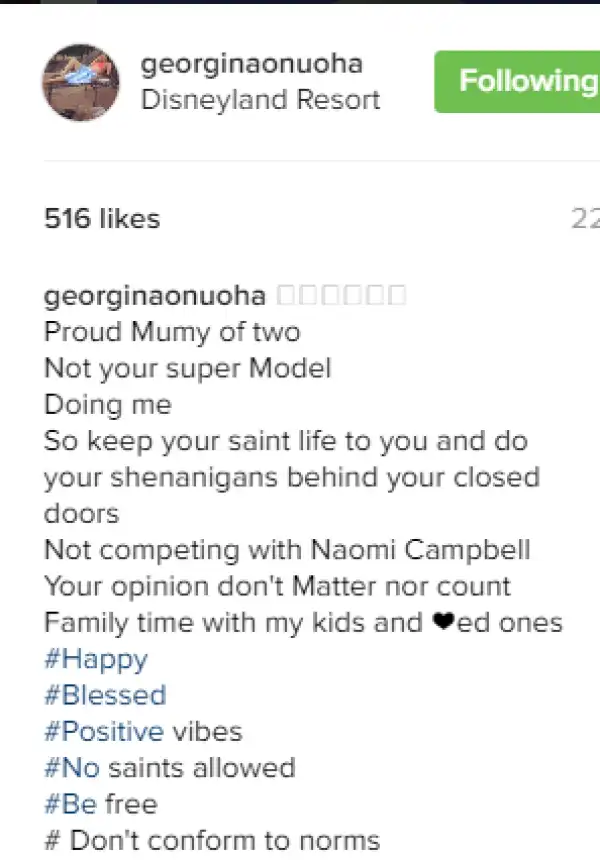
Task: Follow the #No hashtag link
Action: 72,768
